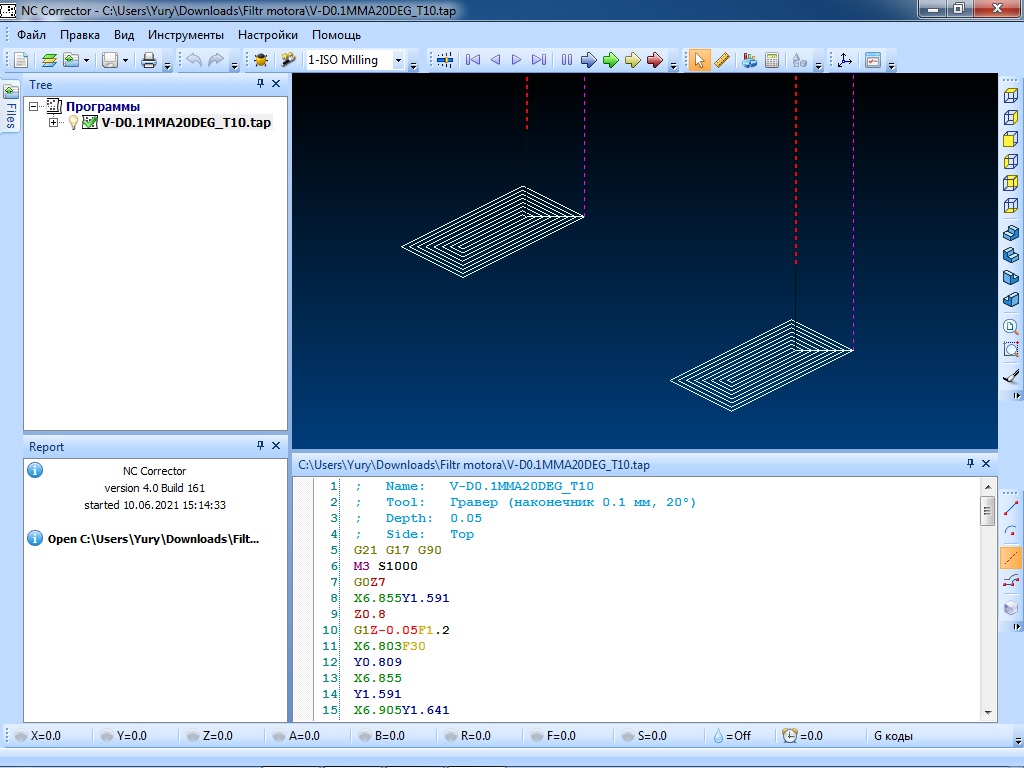Toggle the green checkbox for V-D0.1MMA20DEG_T10.tap

tap(90, 123)
